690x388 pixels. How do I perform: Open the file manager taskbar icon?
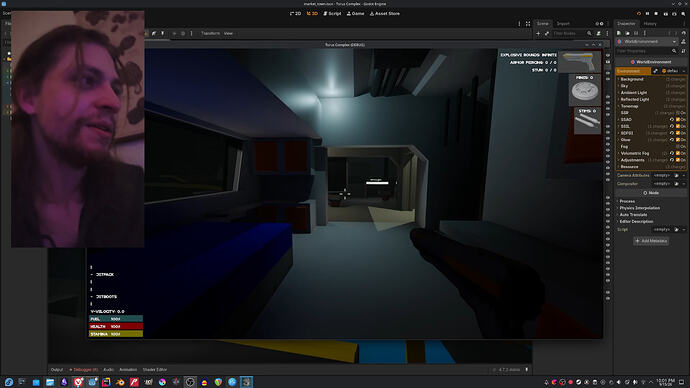coord(50,382)
